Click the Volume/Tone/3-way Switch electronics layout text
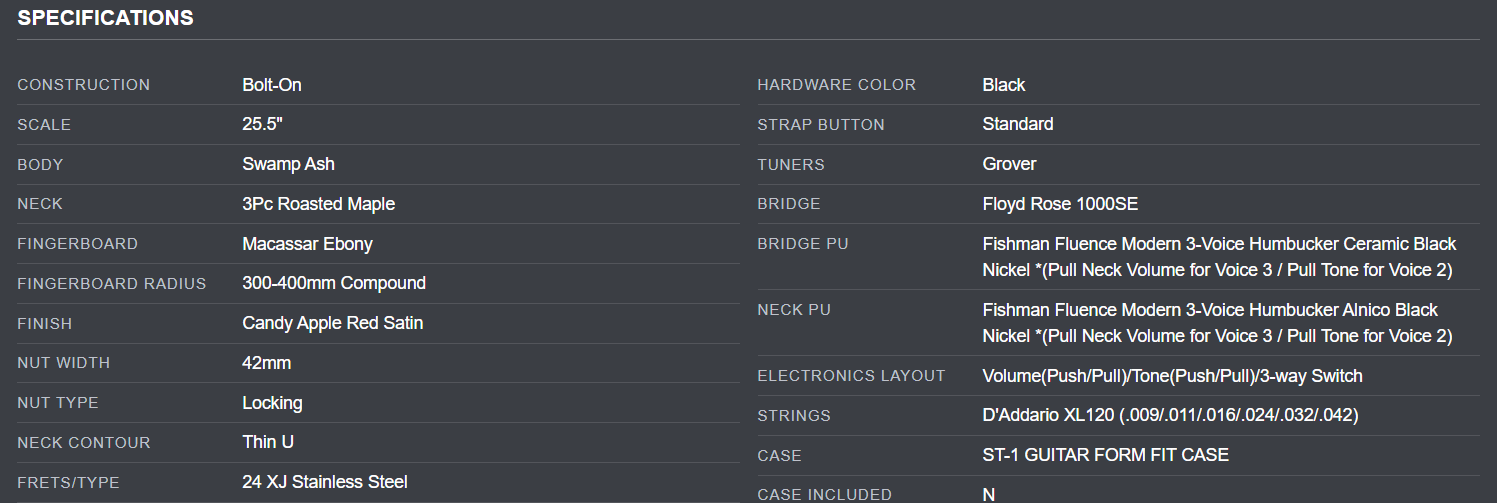The width and height of the screenshot is (1497, 503). pos(1172,376)
